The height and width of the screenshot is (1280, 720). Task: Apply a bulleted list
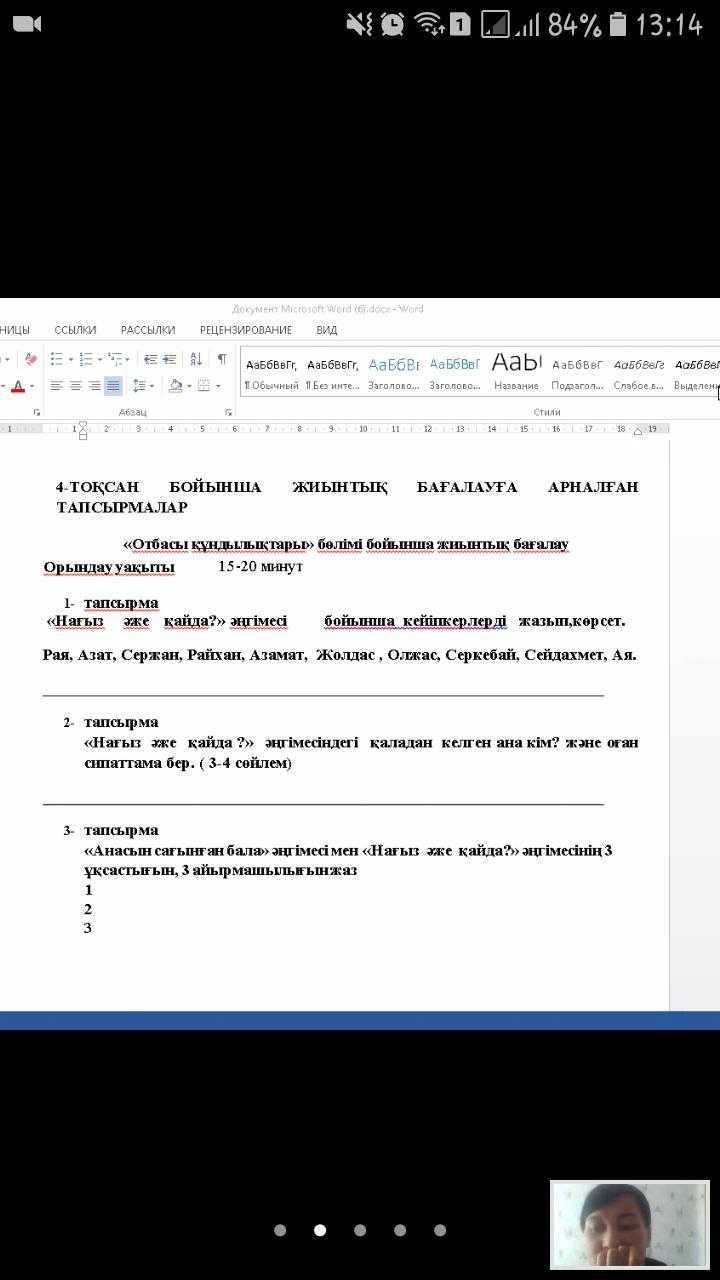[56, 359]
